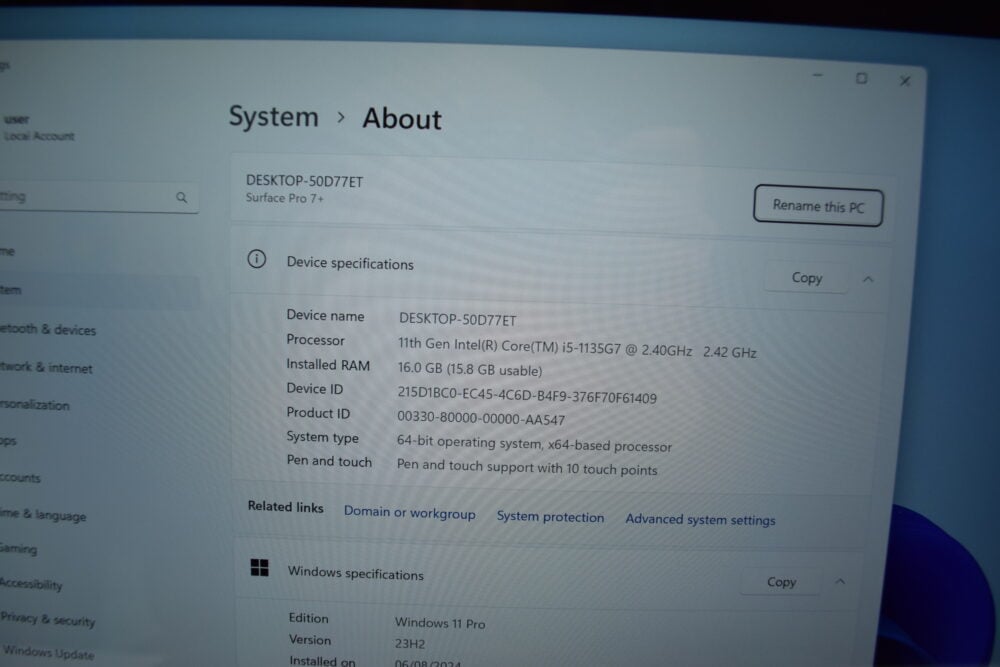
Task: Open the Domain or workgroup link
Action: click(x=409, y=513)
